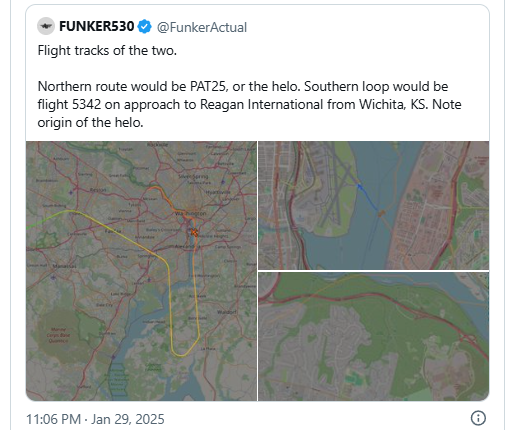The width and height of the screenshot is (511, 430).
Task: Click the Manassas label on the map
Action: tap(64, 266)
